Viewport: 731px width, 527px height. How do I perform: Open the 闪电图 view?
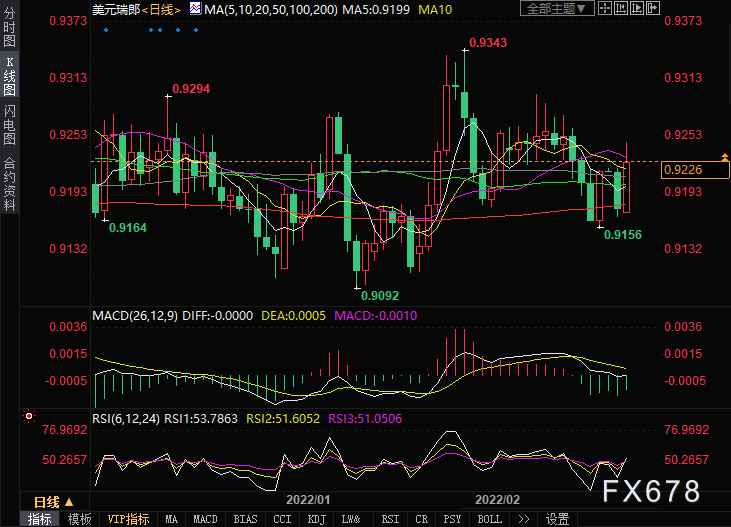pos(9,125)
